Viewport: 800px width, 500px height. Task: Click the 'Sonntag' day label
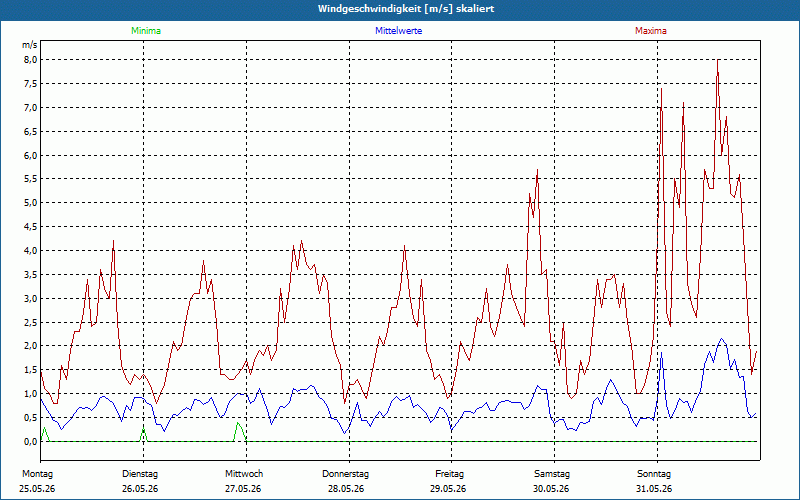click(654, 474)
